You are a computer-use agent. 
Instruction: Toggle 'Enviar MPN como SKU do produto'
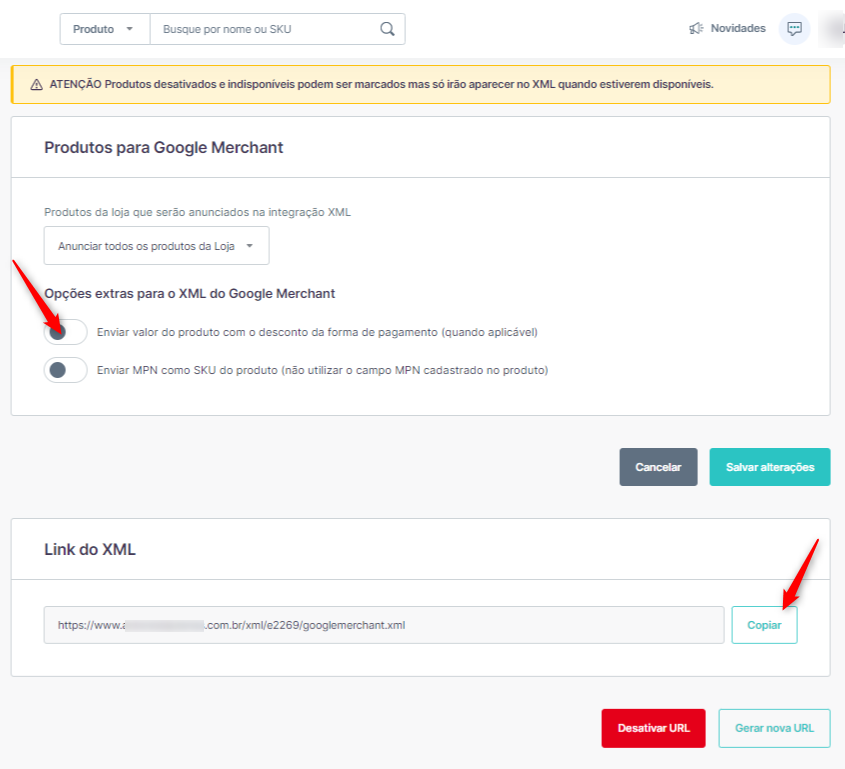pyautogui.click(x=65, y=370)
